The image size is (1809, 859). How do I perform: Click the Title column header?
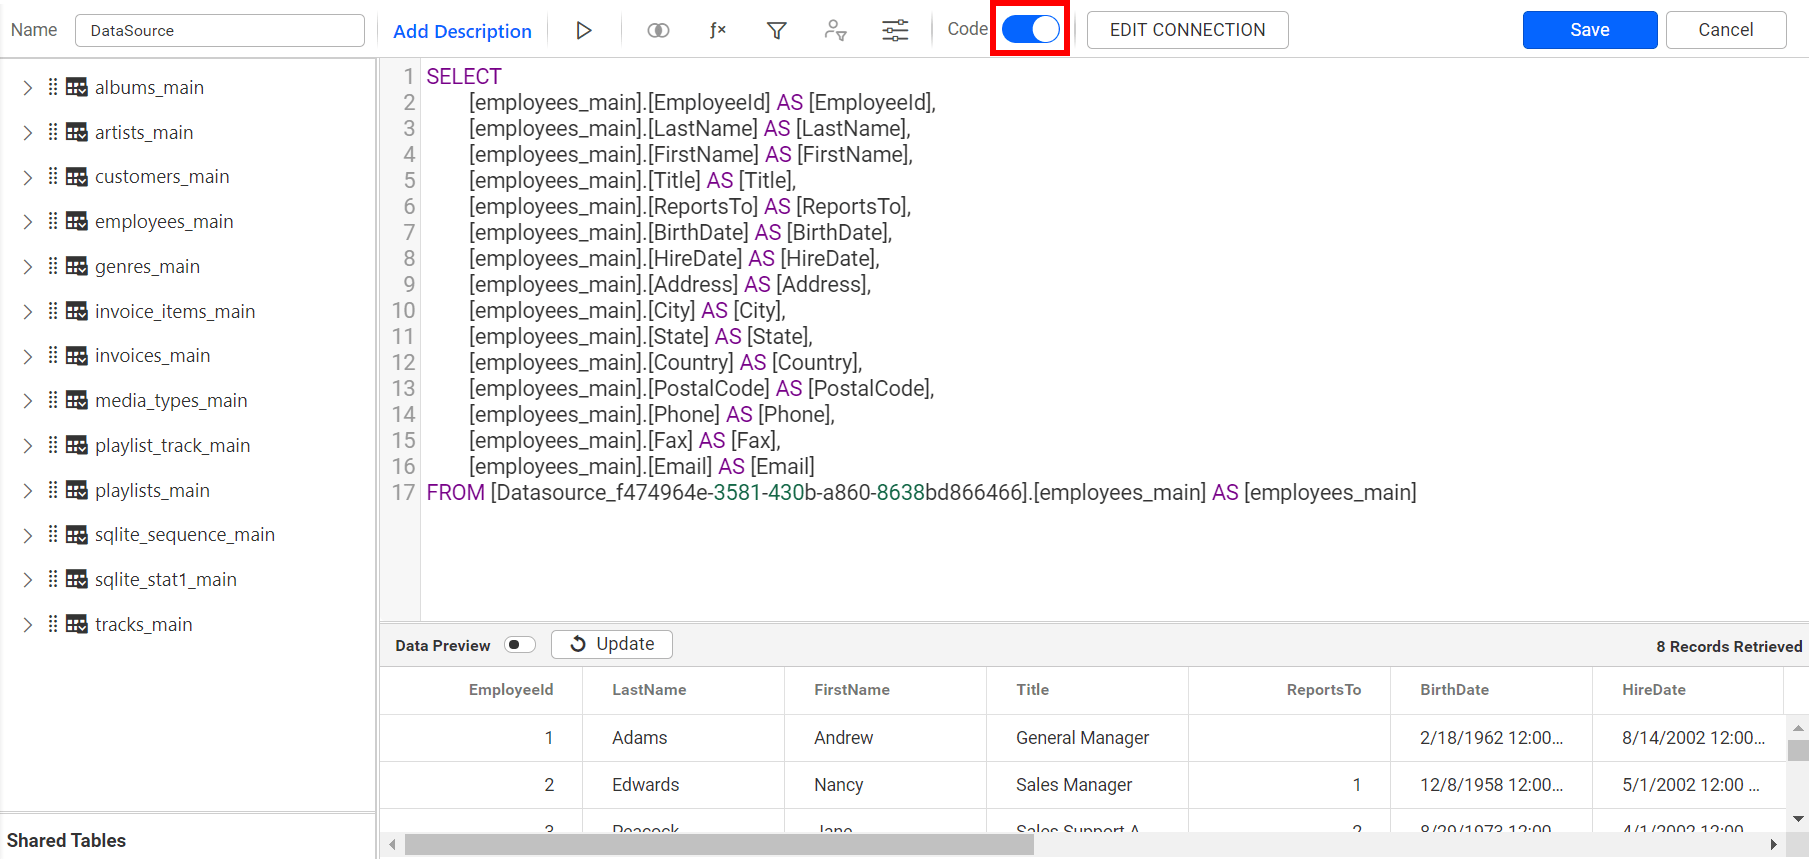click(x=1033, y=690)
